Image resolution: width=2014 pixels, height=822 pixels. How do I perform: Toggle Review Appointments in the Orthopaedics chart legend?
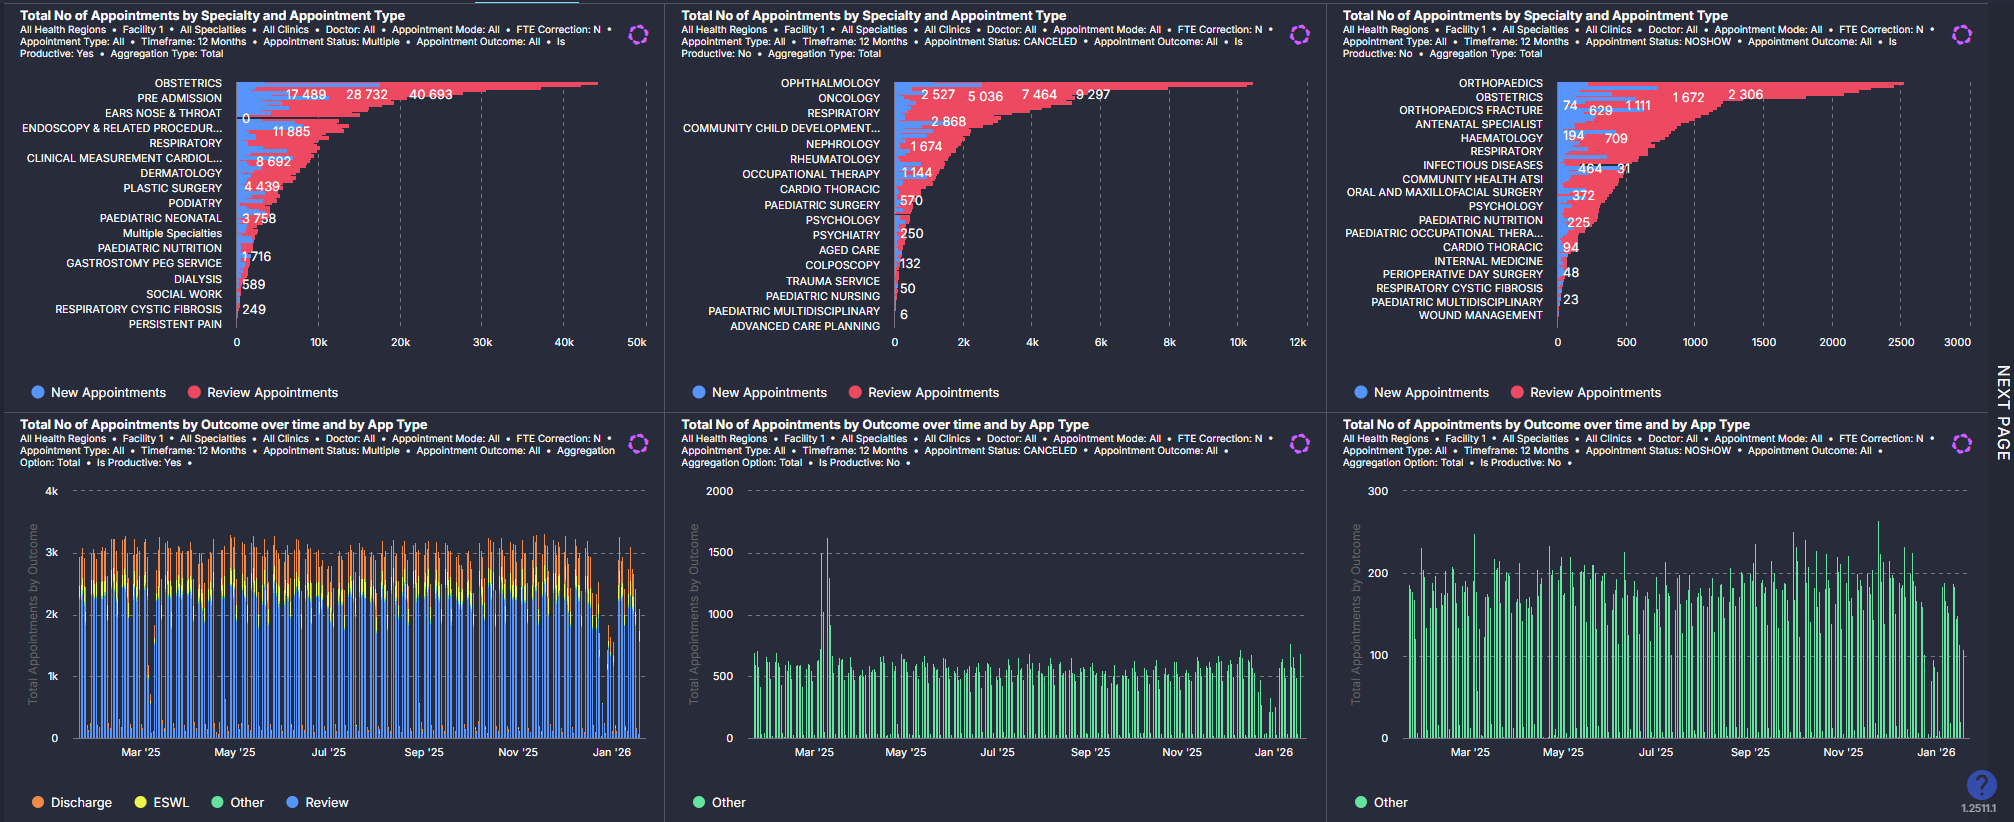pos(1585,393)
